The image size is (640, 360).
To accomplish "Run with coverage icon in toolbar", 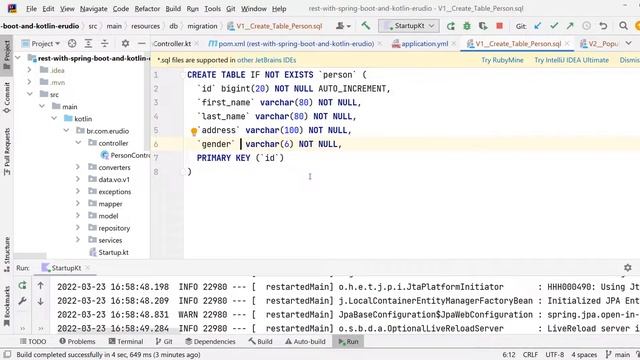I will point(483,26).
